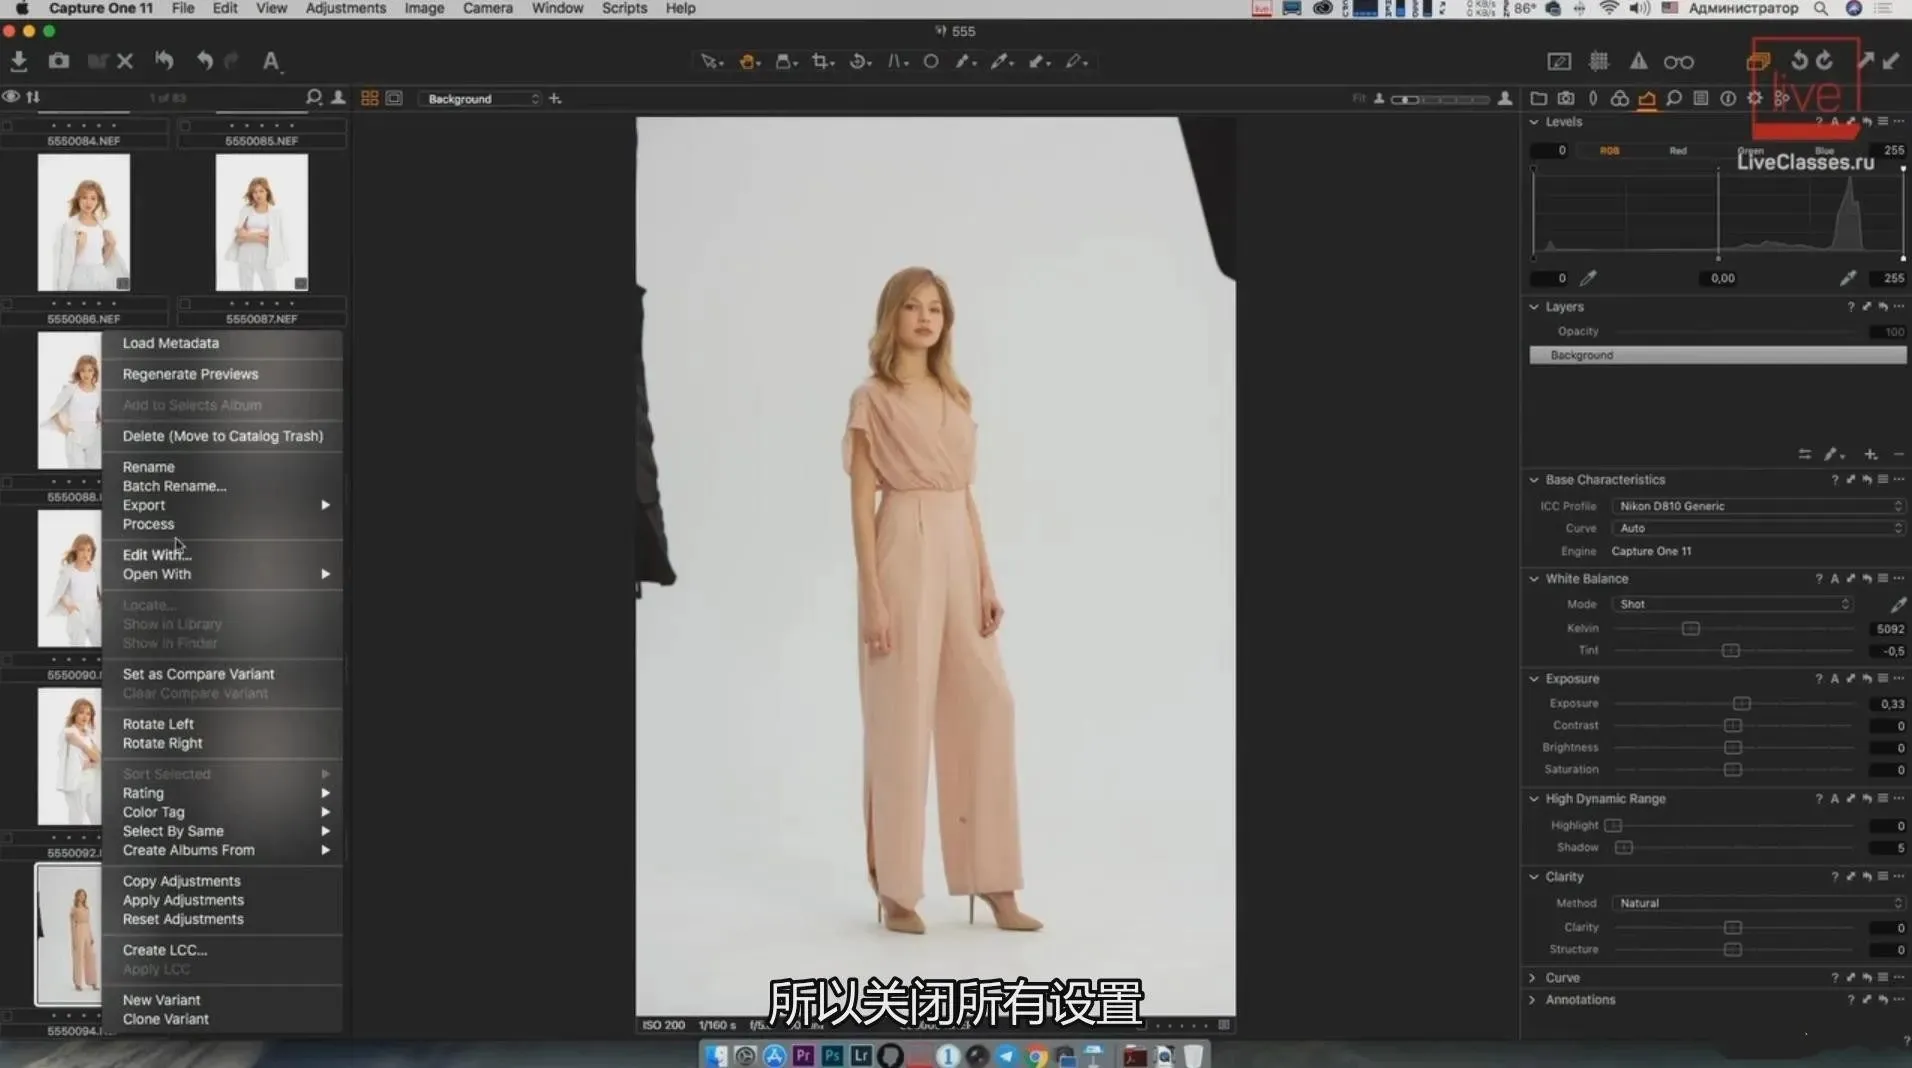
Task: Click the Import images icon
Action: click(18, 61)
